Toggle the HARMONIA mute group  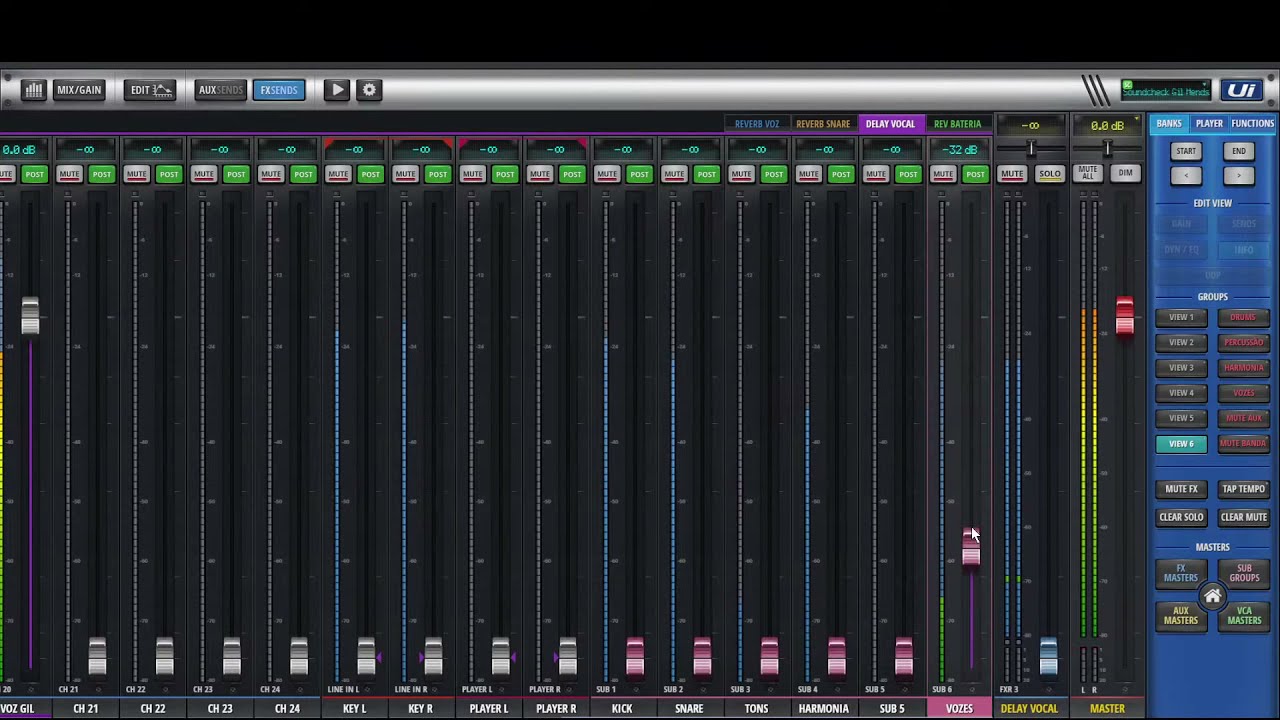click(1243, 368)
